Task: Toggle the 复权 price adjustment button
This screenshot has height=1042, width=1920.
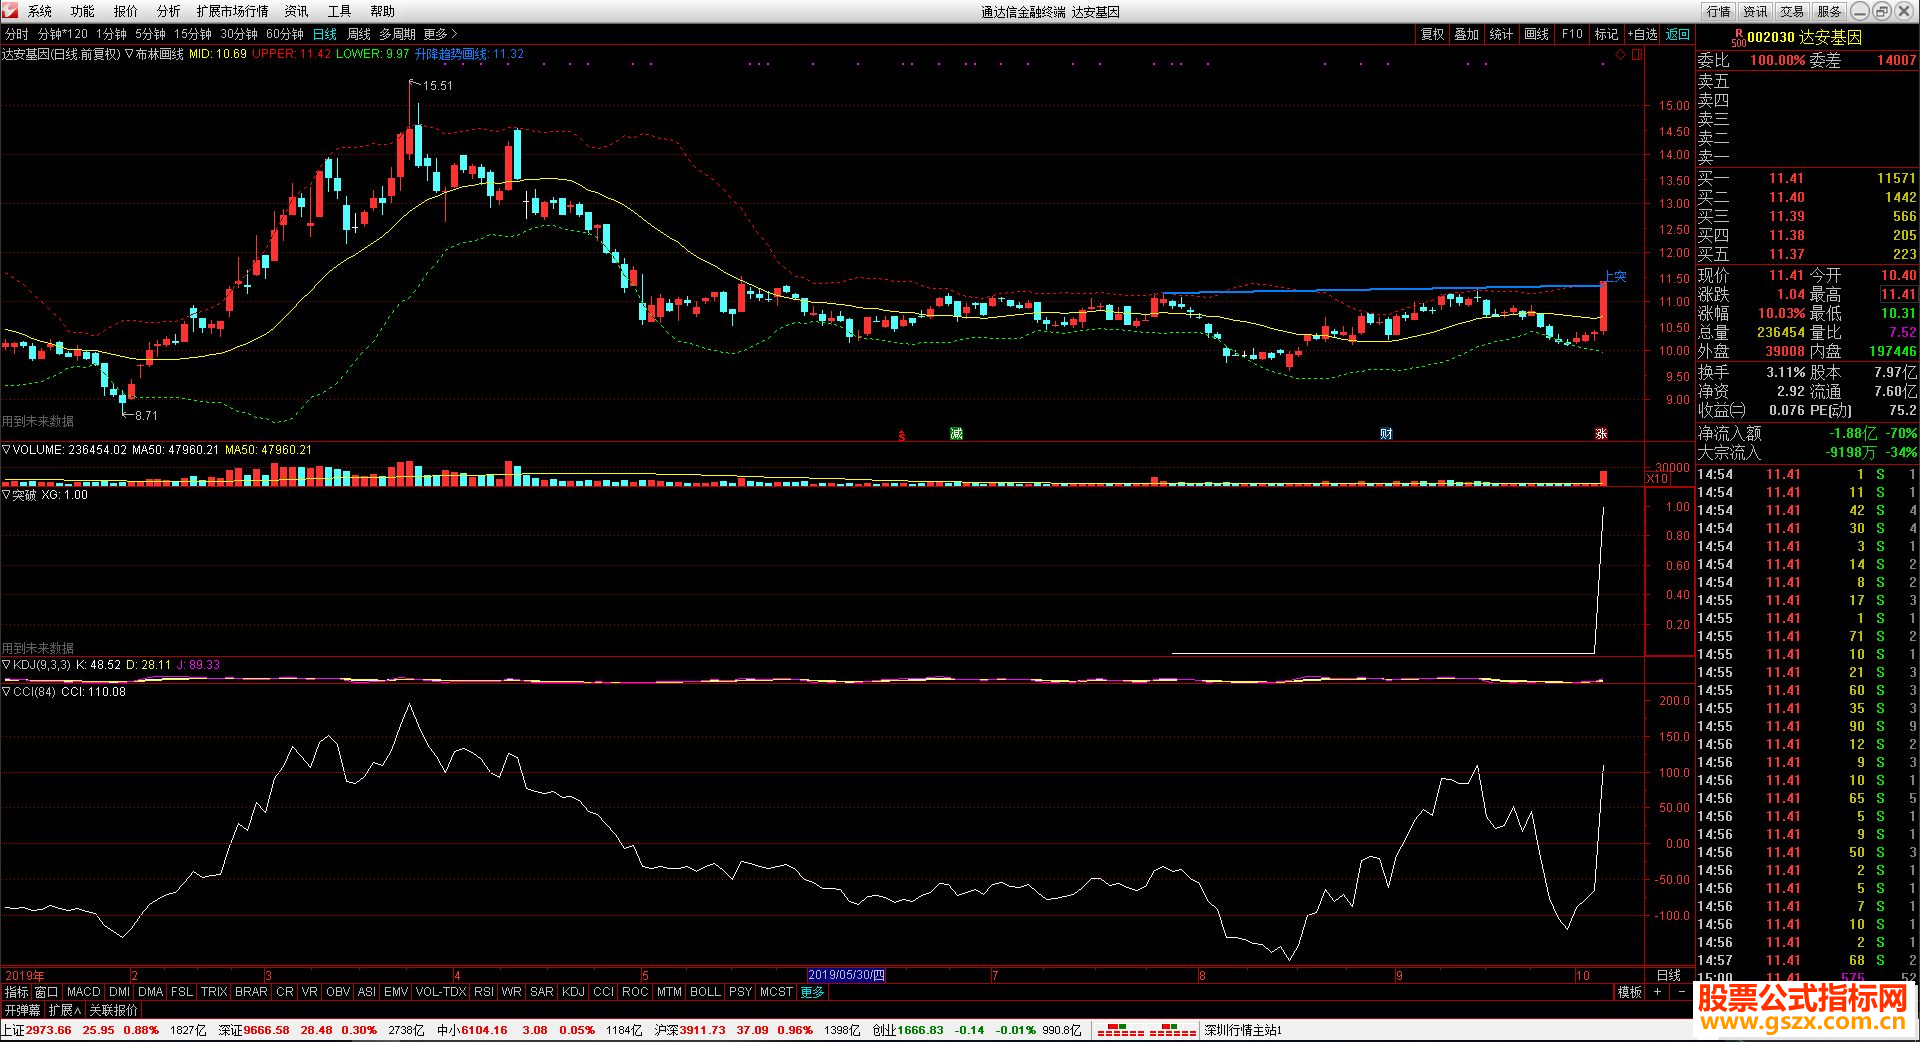Action: (x=1432, y=34)
